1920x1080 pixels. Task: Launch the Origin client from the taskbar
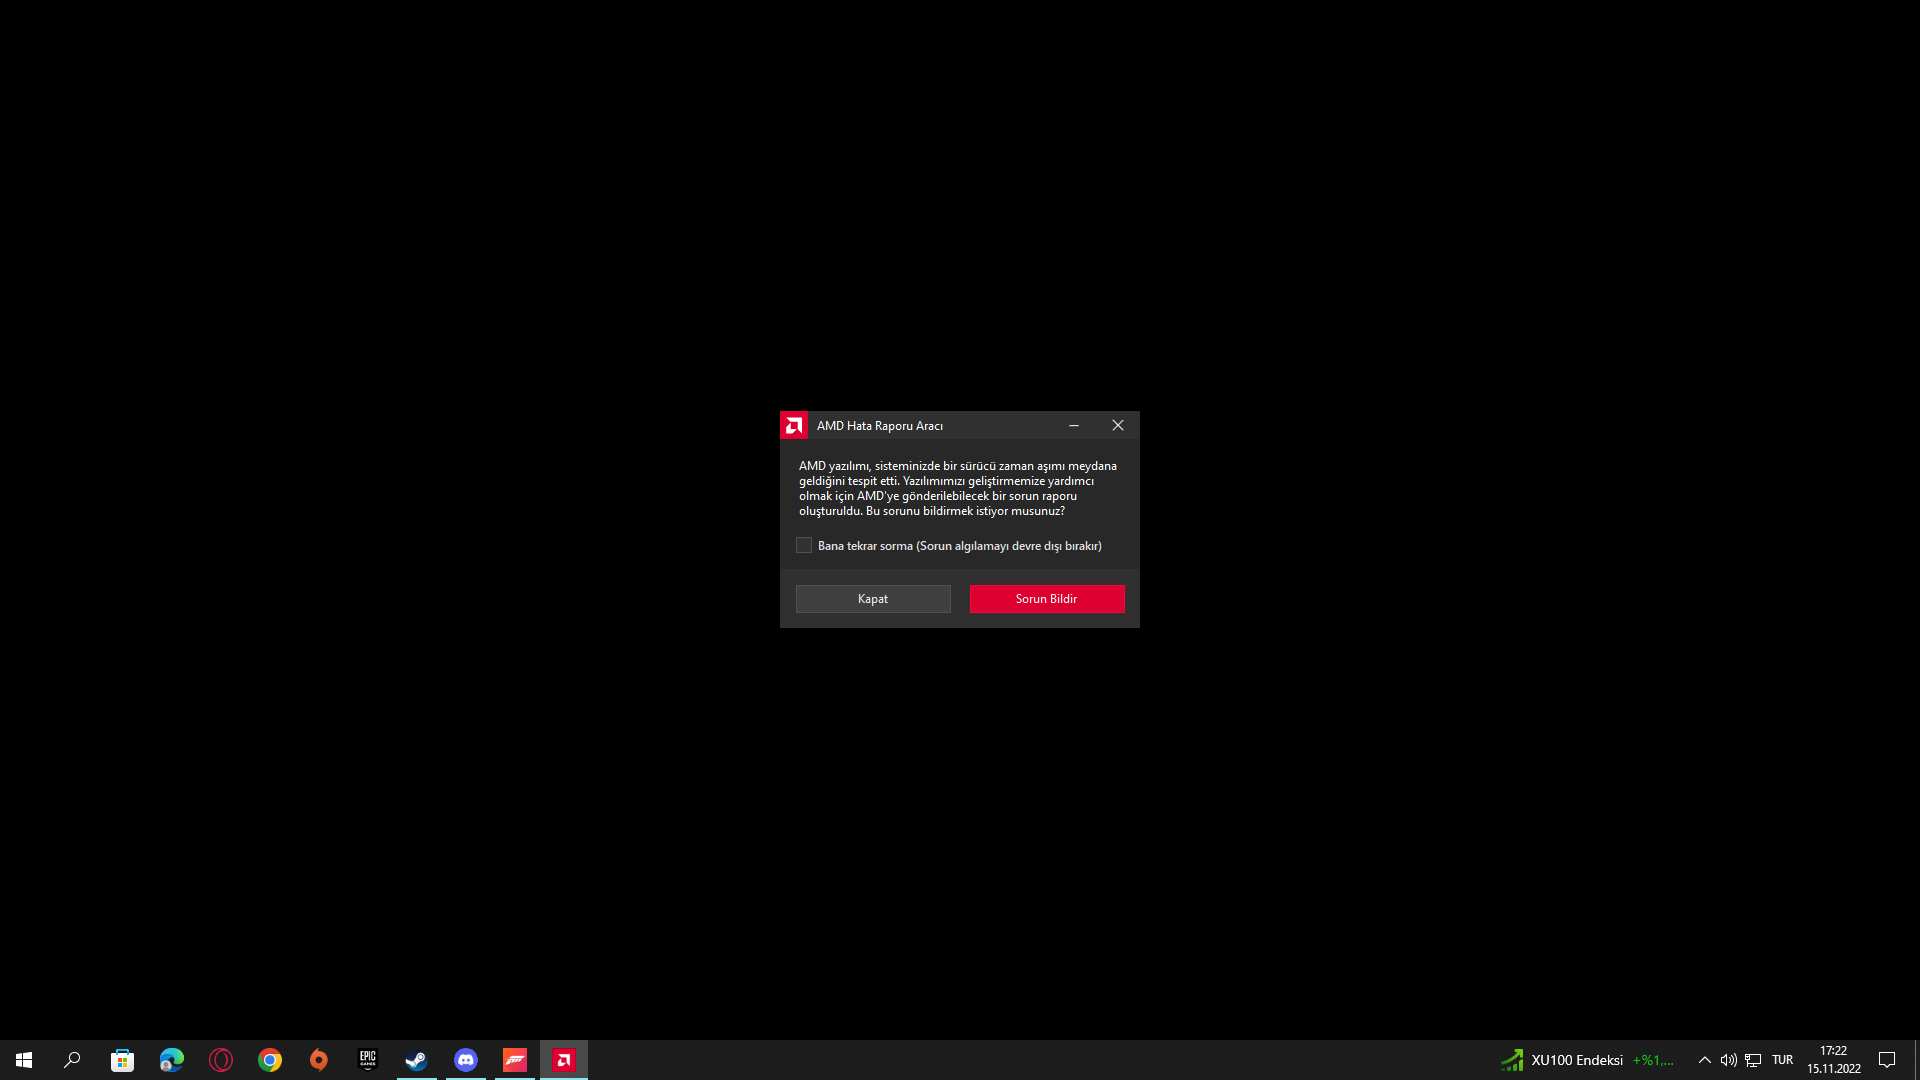[x=318, y=1060]
